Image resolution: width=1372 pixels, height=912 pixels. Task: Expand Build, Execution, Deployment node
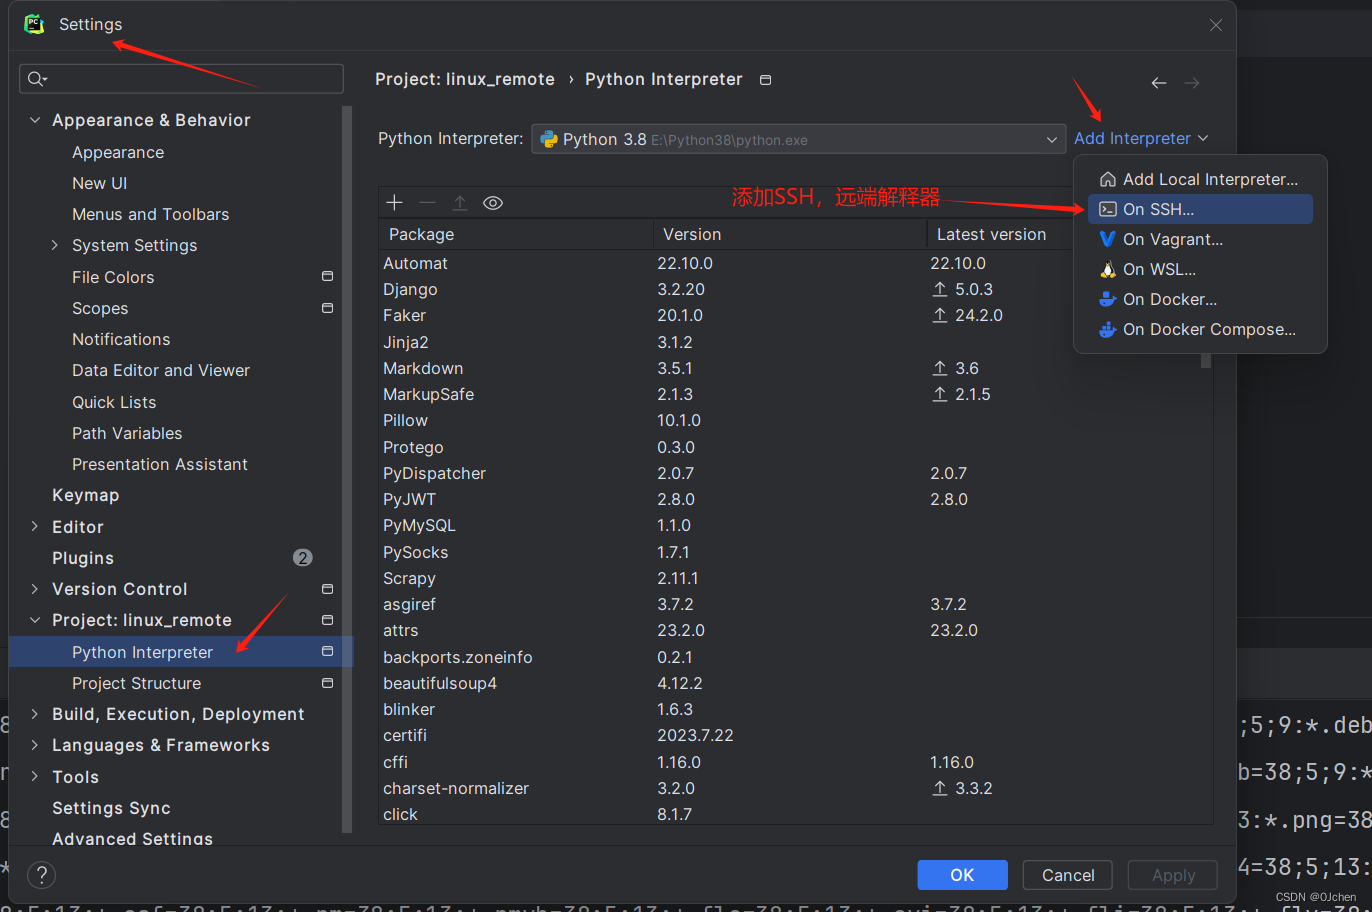coord(35,714)
